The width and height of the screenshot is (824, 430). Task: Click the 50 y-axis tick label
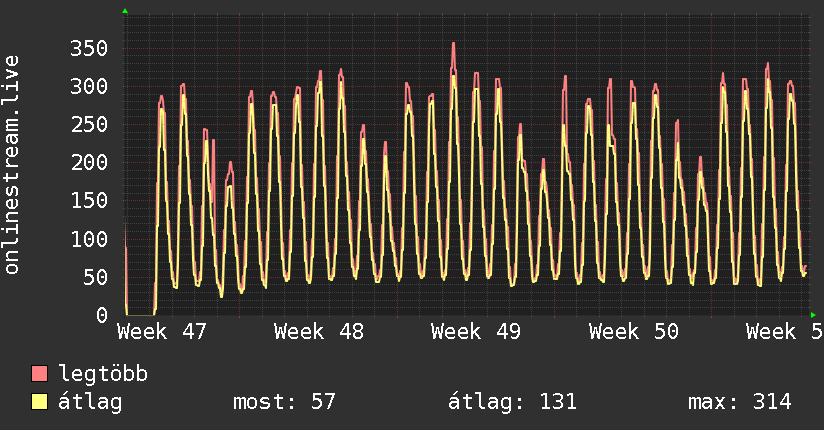click(96, 277)
